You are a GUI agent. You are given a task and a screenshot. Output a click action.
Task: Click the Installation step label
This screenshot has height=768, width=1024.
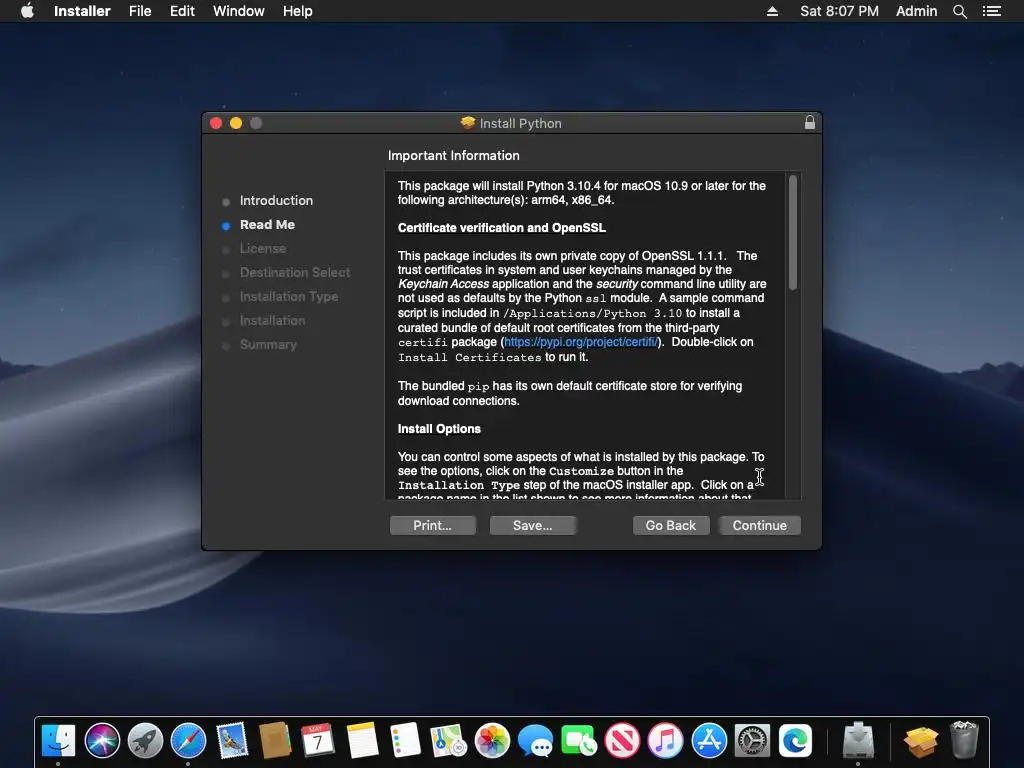(x=272, y=321)
